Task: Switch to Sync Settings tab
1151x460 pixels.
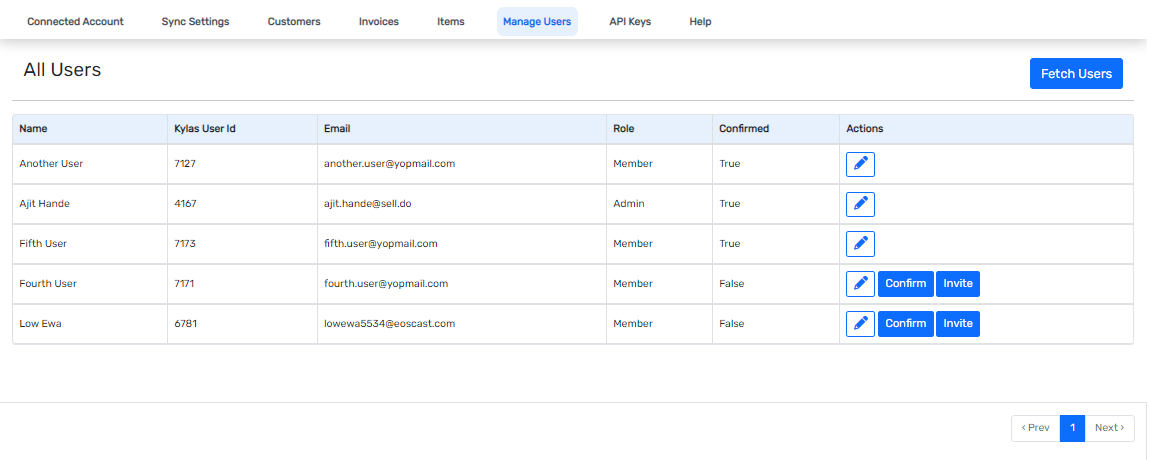Action: pyautogui.click(x=195, y=22)
